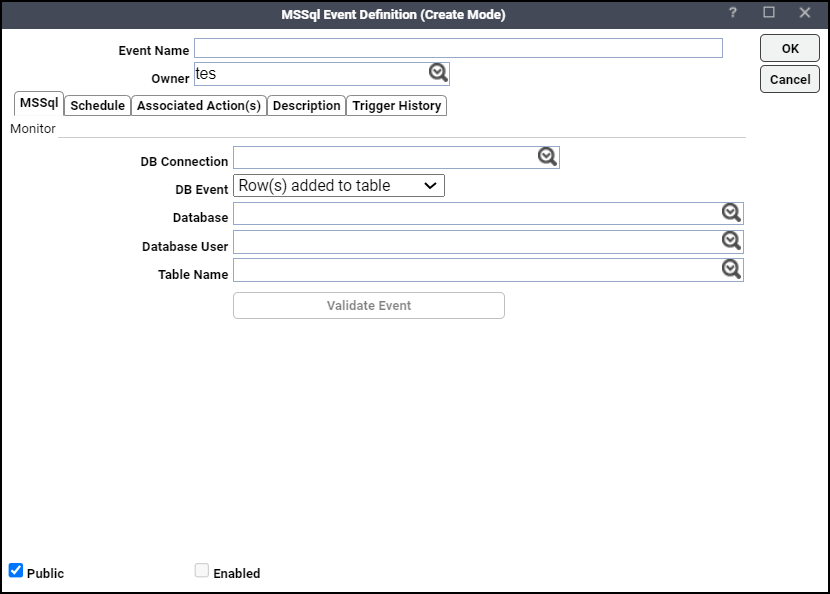
Task: View the Trigger History tab
Action: pyautogui.click(x=396, y=105)
